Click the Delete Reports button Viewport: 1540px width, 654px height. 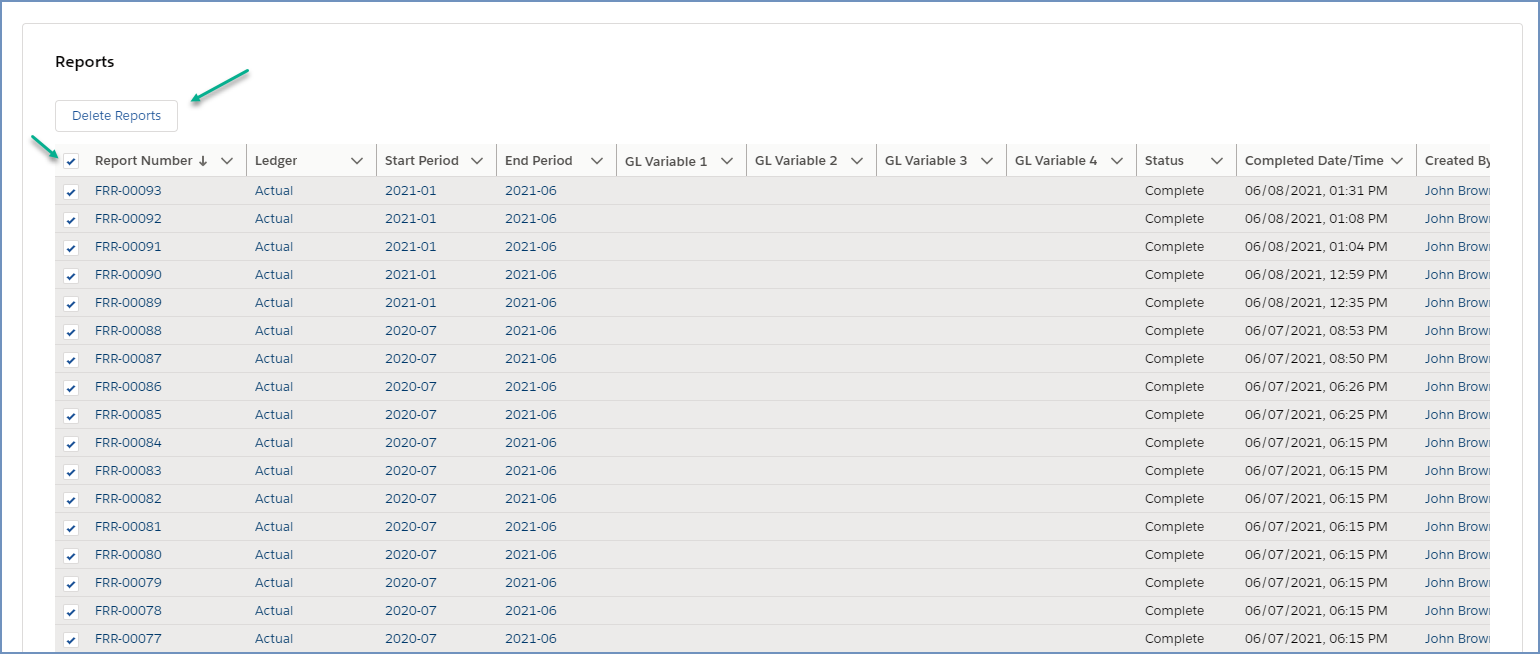pos(116,116)
